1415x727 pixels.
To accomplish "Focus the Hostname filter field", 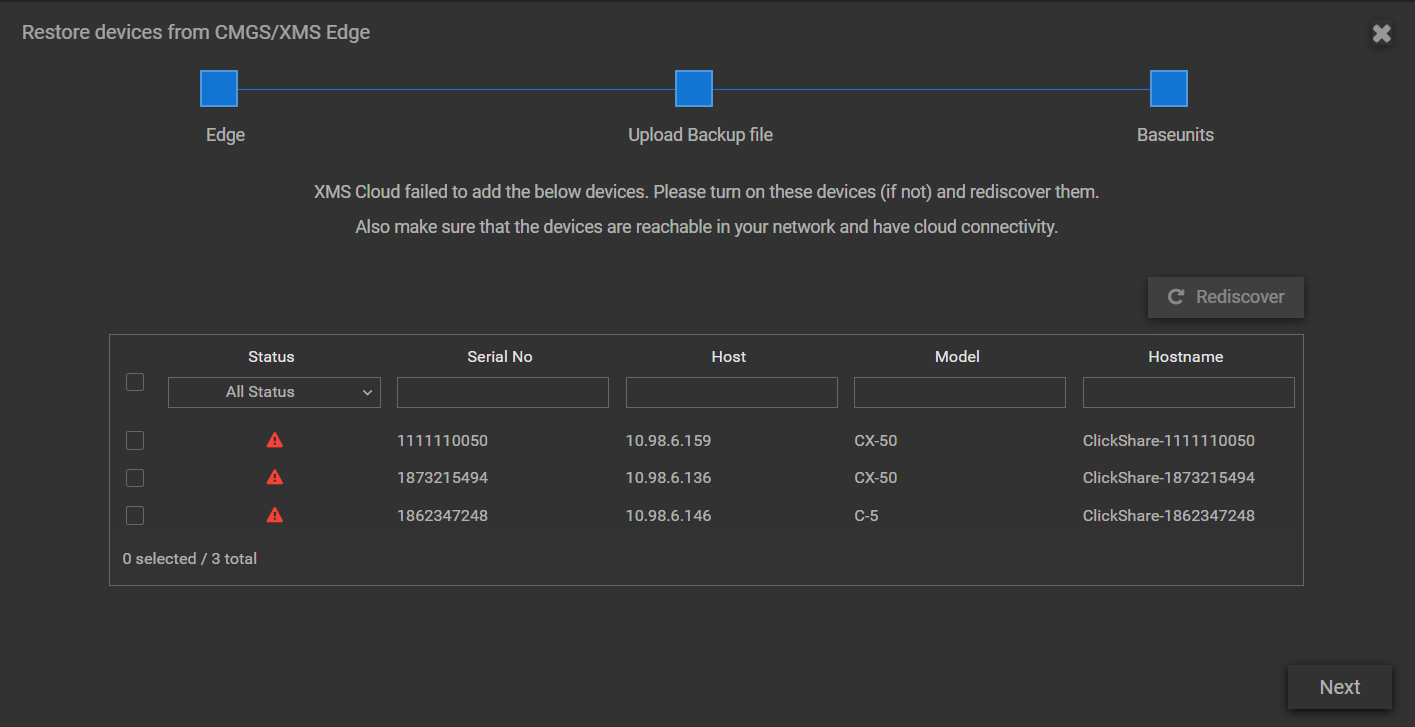I will (x=1189, y=392).
